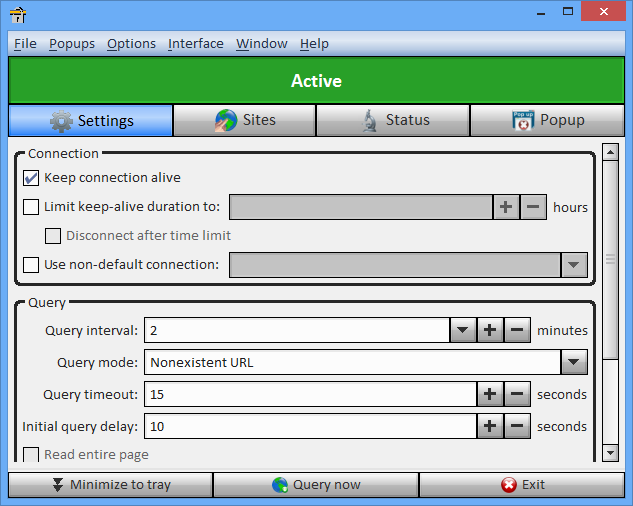633x506 pixels.
Task: Open the Popups menu
Action: point(72,44)
